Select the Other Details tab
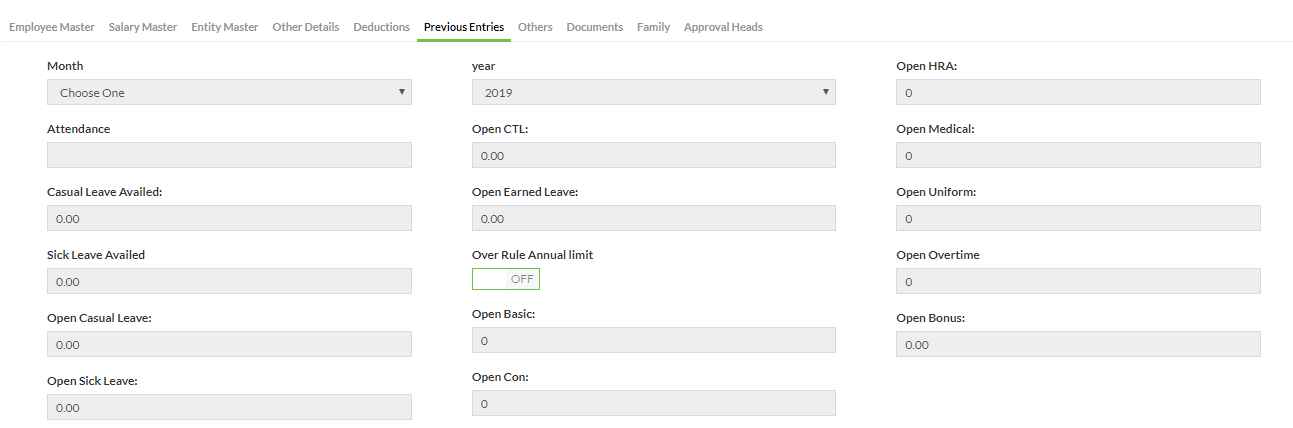 [306, 27]
